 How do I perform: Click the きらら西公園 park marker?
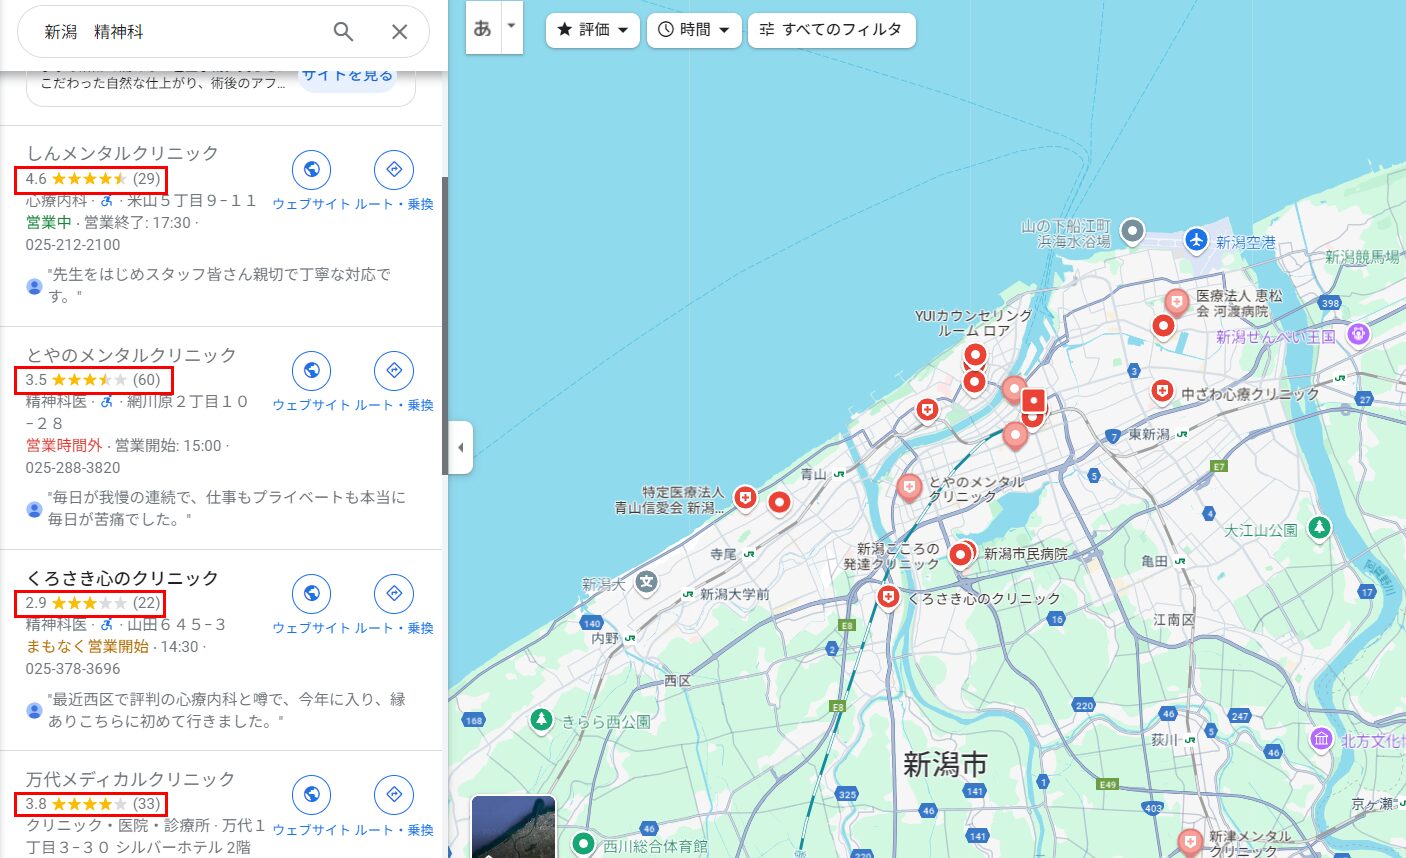point(541,719)
